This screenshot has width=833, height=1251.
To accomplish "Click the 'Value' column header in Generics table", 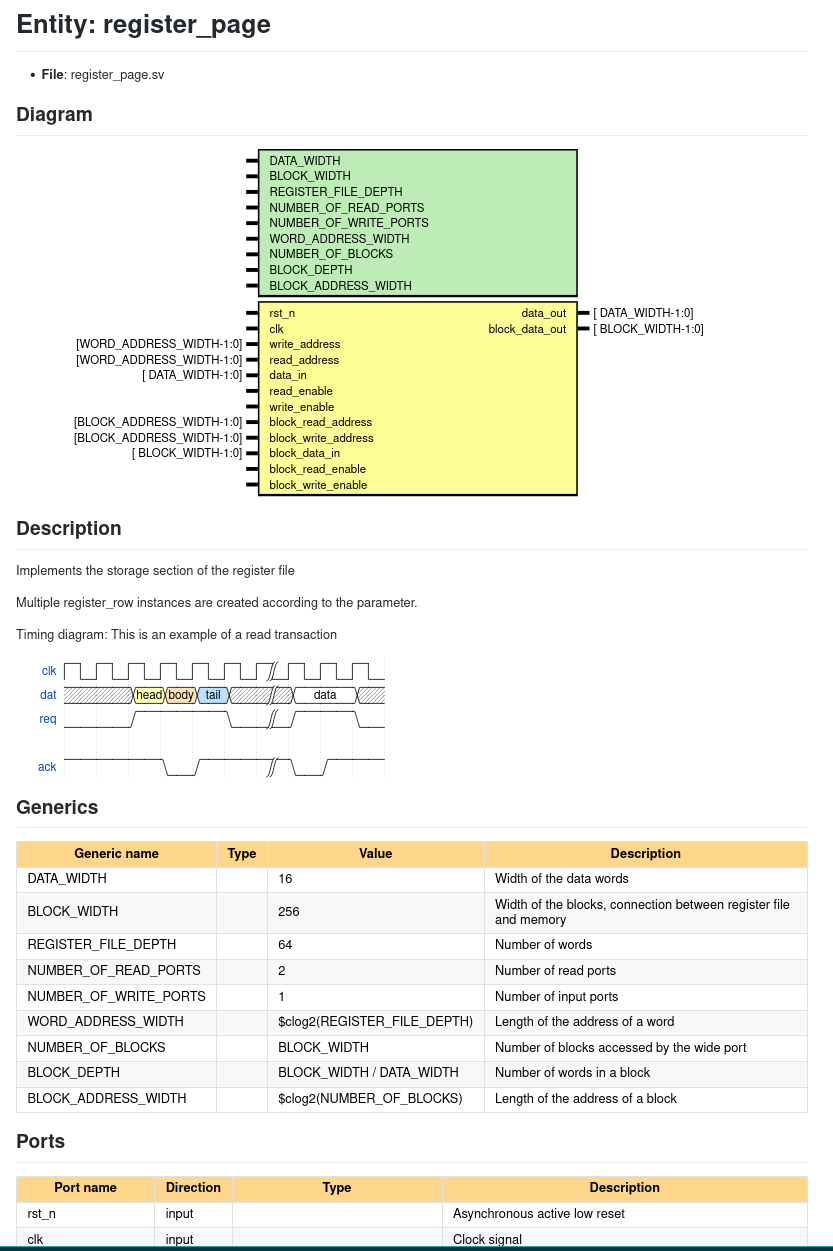I will tap(375, 854).
